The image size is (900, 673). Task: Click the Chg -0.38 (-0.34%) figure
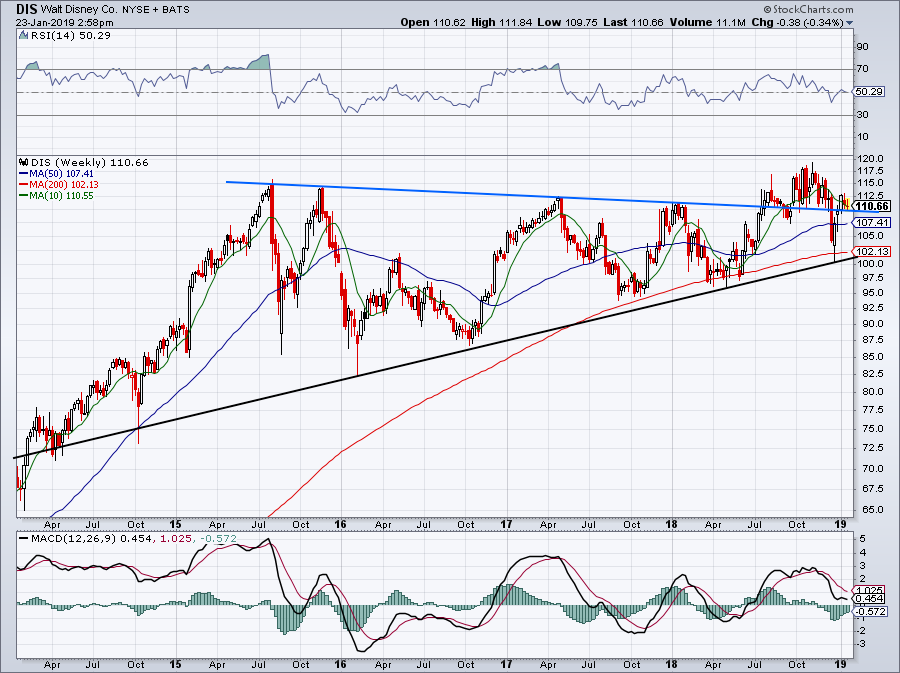[797, 22]
